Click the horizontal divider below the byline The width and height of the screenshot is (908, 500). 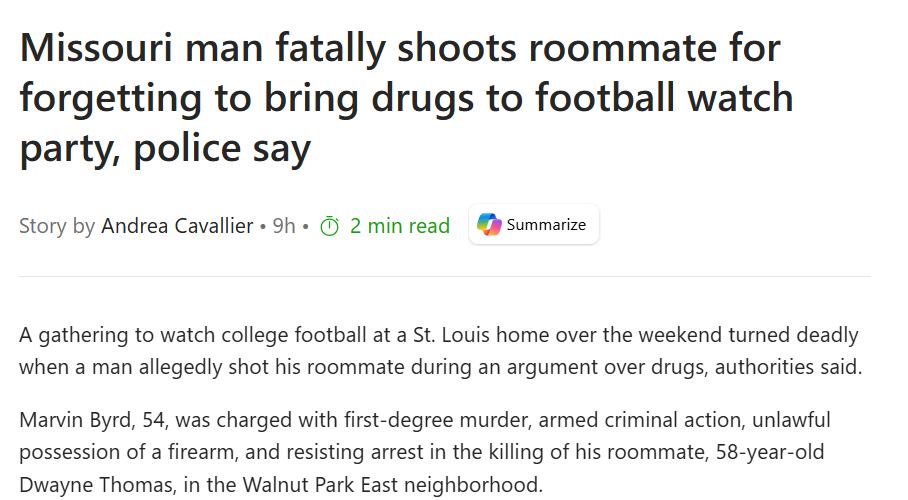coord(445,276)
